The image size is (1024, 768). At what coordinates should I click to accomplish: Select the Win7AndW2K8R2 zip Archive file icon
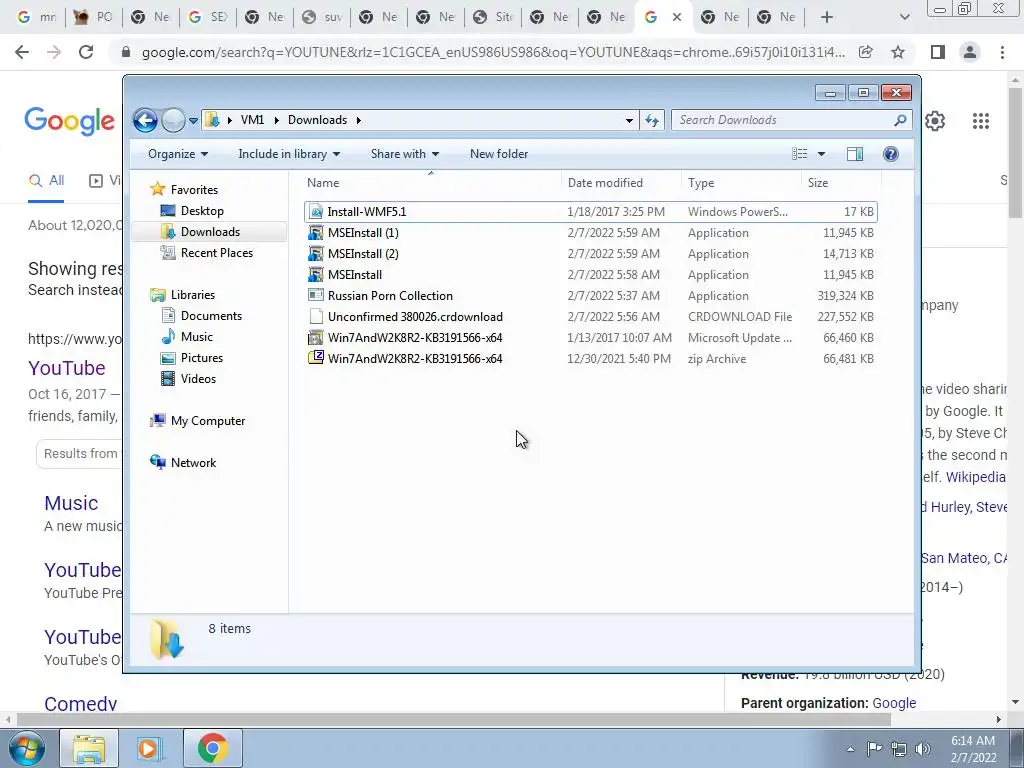316,359
